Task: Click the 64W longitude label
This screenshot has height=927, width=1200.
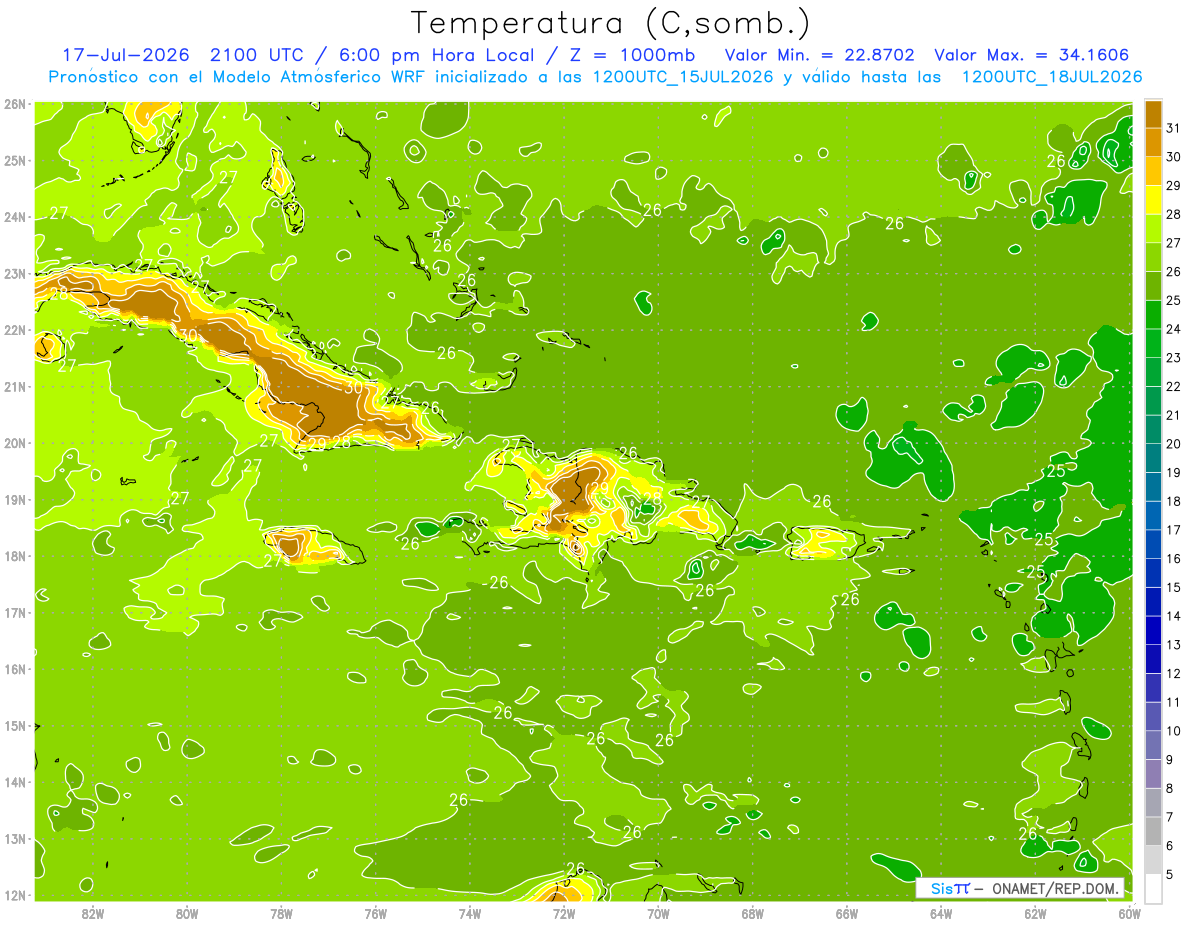Action: click(941, 913)
